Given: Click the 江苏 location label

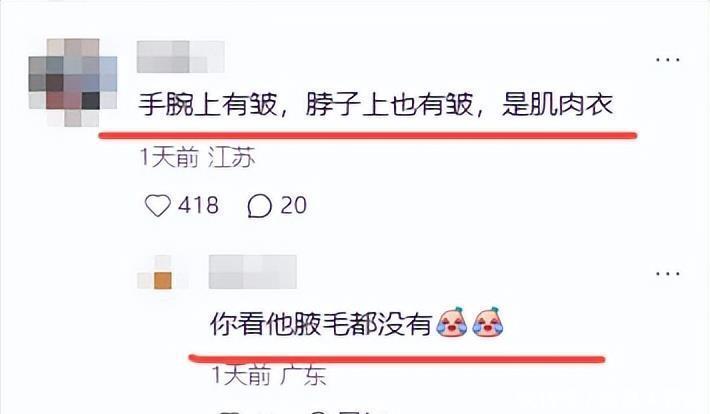Looking at the screenshot, I should 232,158.
